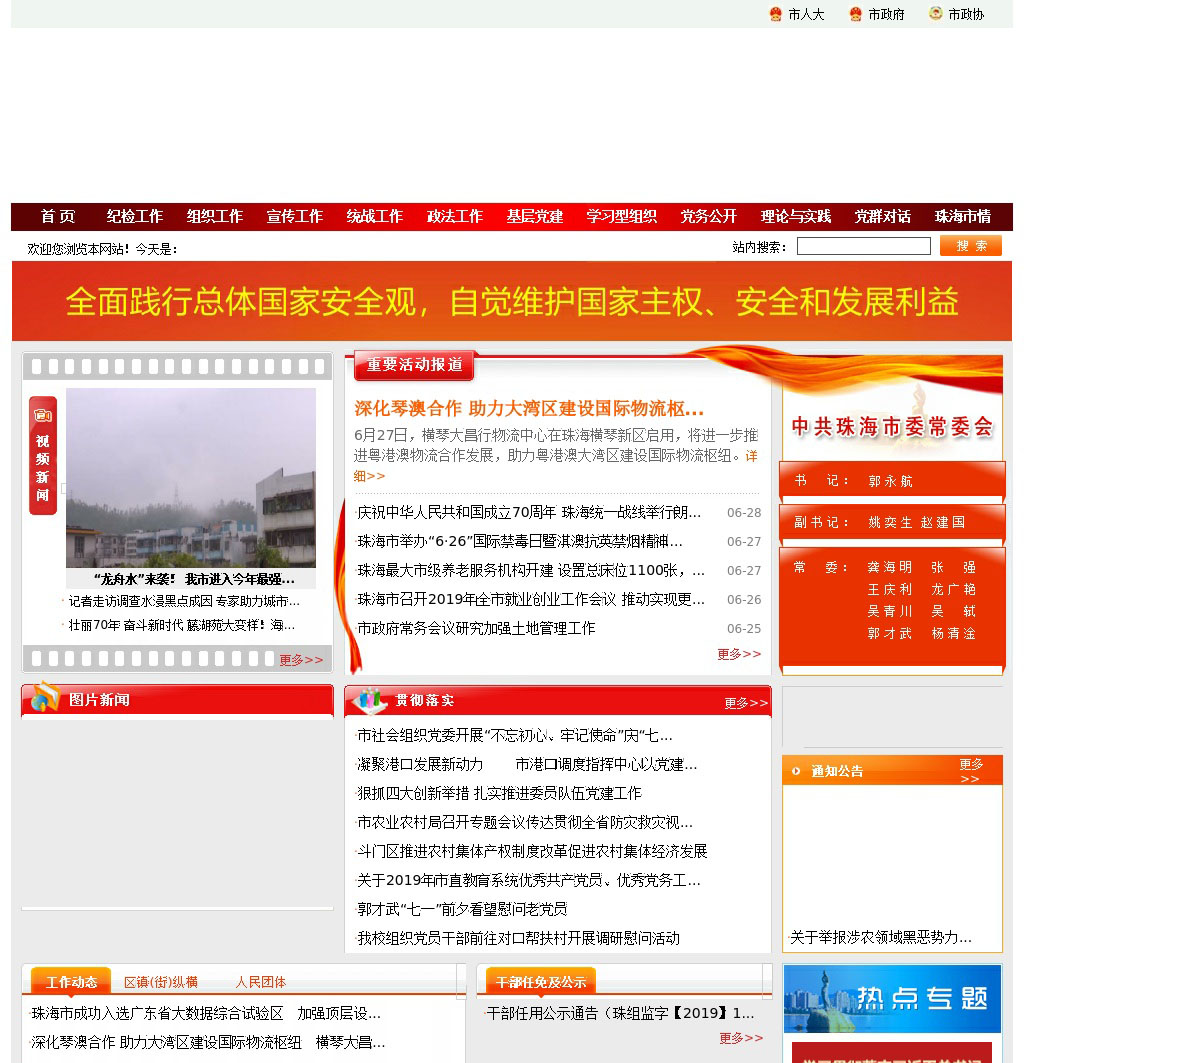Open the 珠海市情 navigation item
This screenshot has height=1063, width=1200.
pos(962,217)
